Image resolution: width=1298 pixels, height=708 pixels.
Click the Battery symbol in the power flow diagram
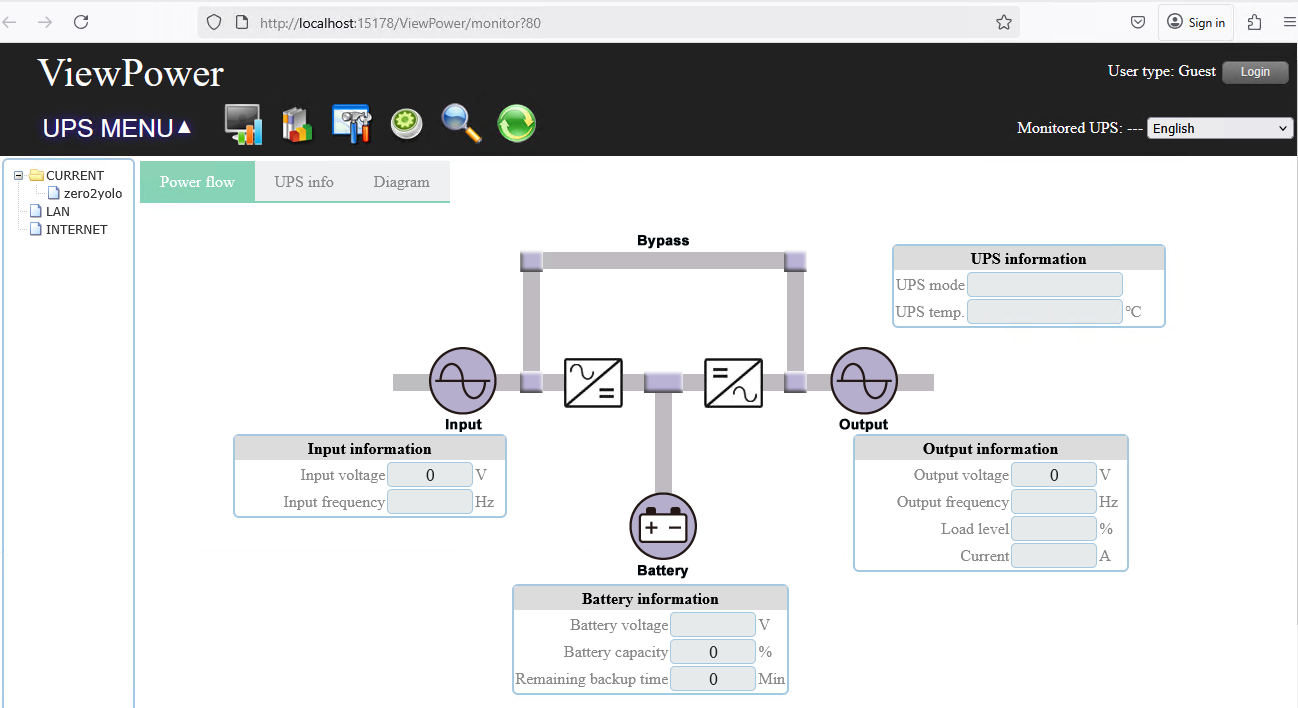coord(662,526)
